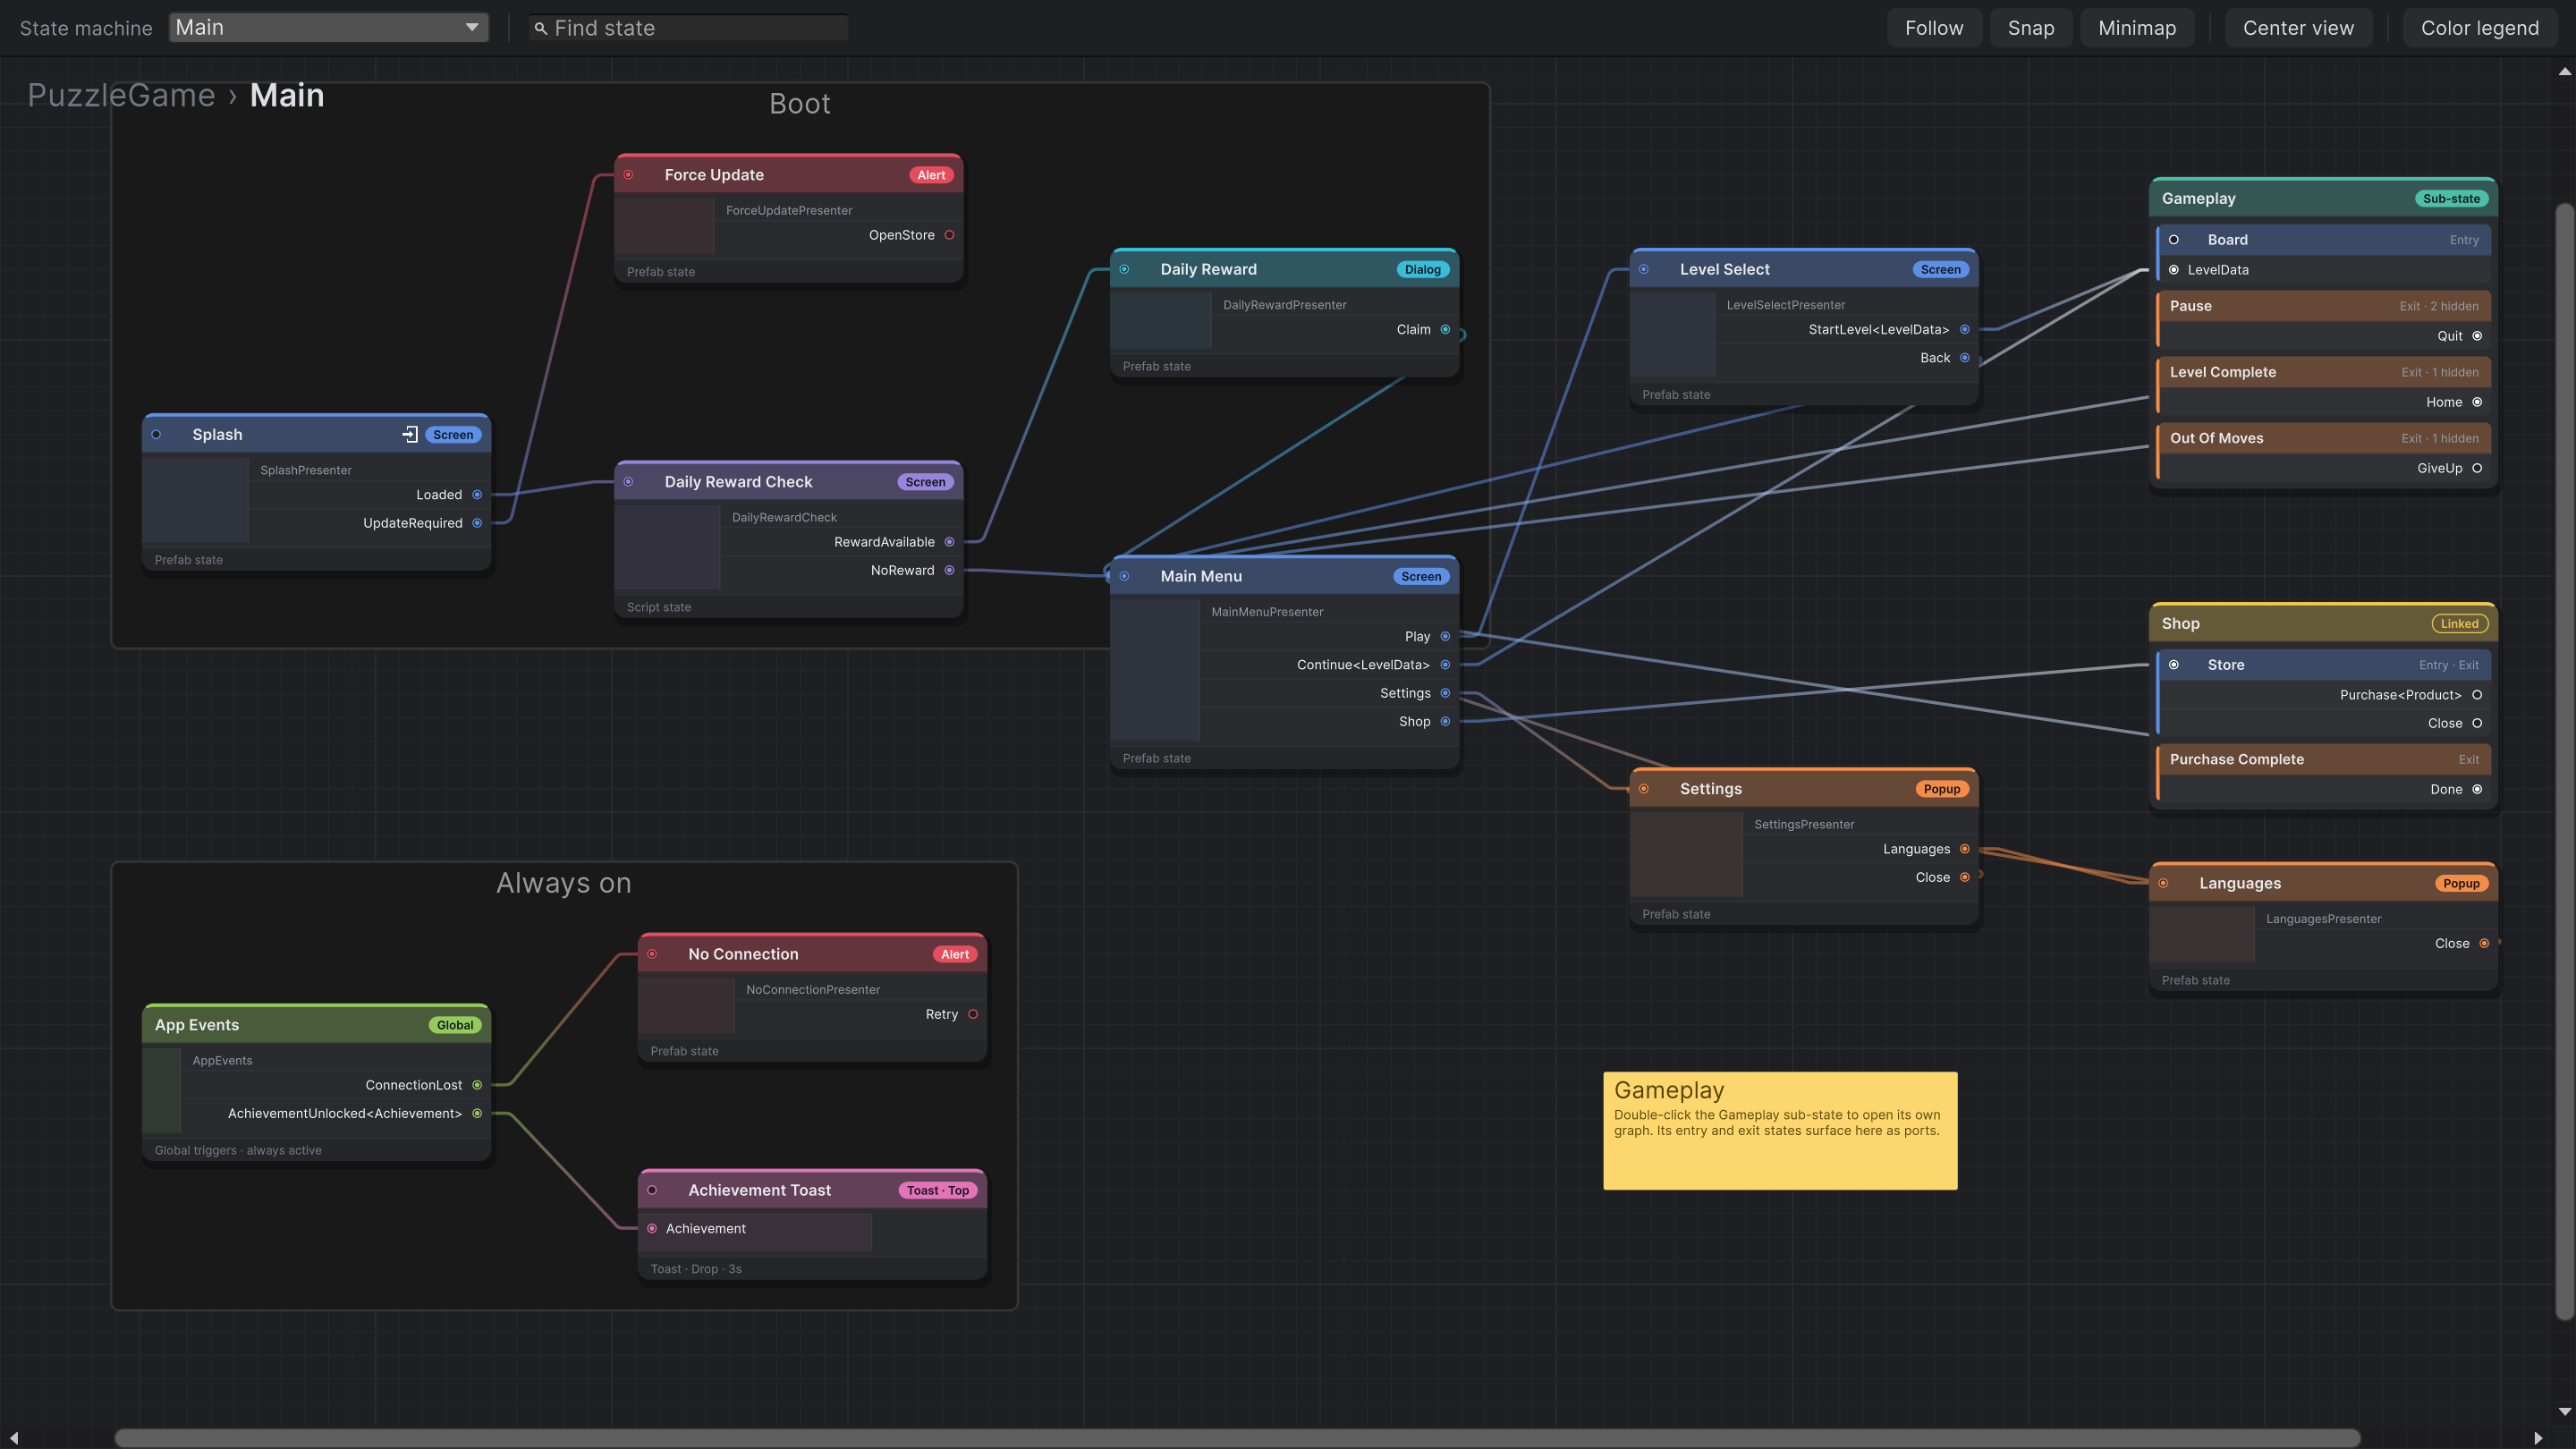The height and width of the screenshot is (1449, 2576).
Task: Select the Purchase Complete row in Shop
Action: 2325,759
